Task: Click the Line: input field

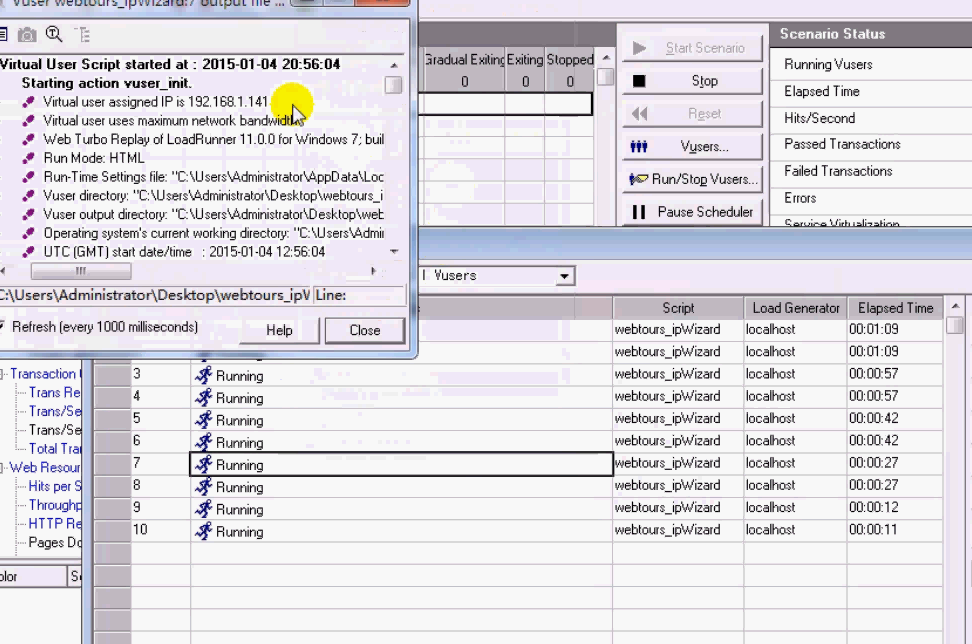Action: [x=360, y=295]
